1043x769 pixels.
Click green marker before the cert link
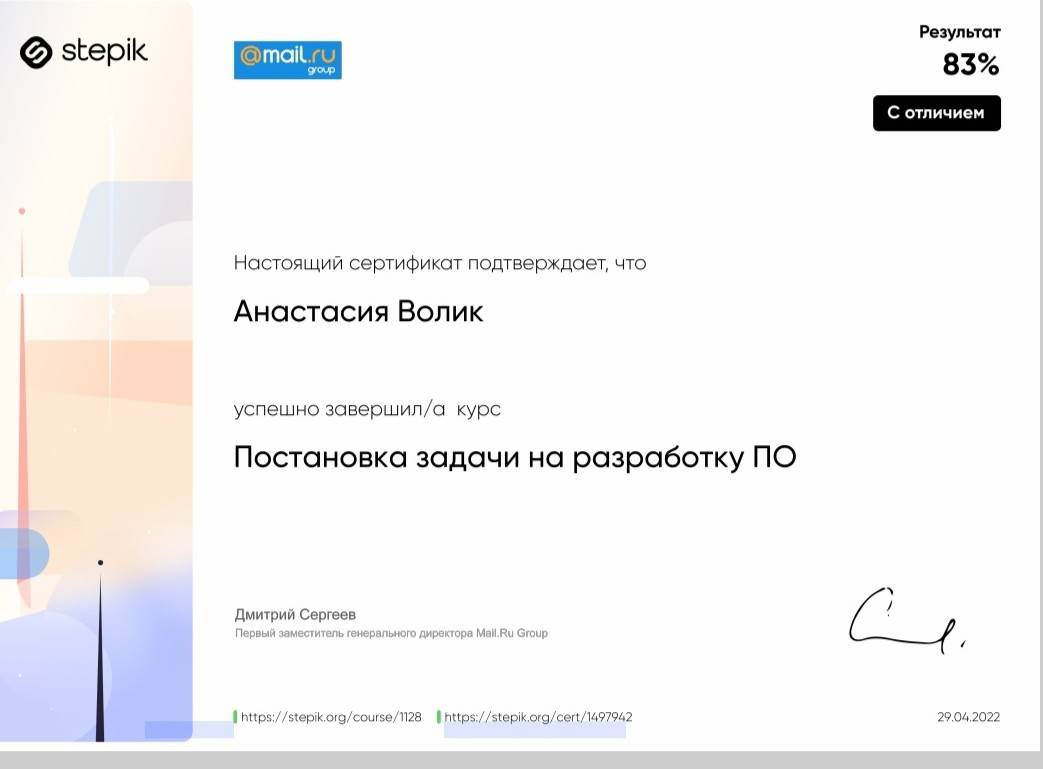point(439,717)
